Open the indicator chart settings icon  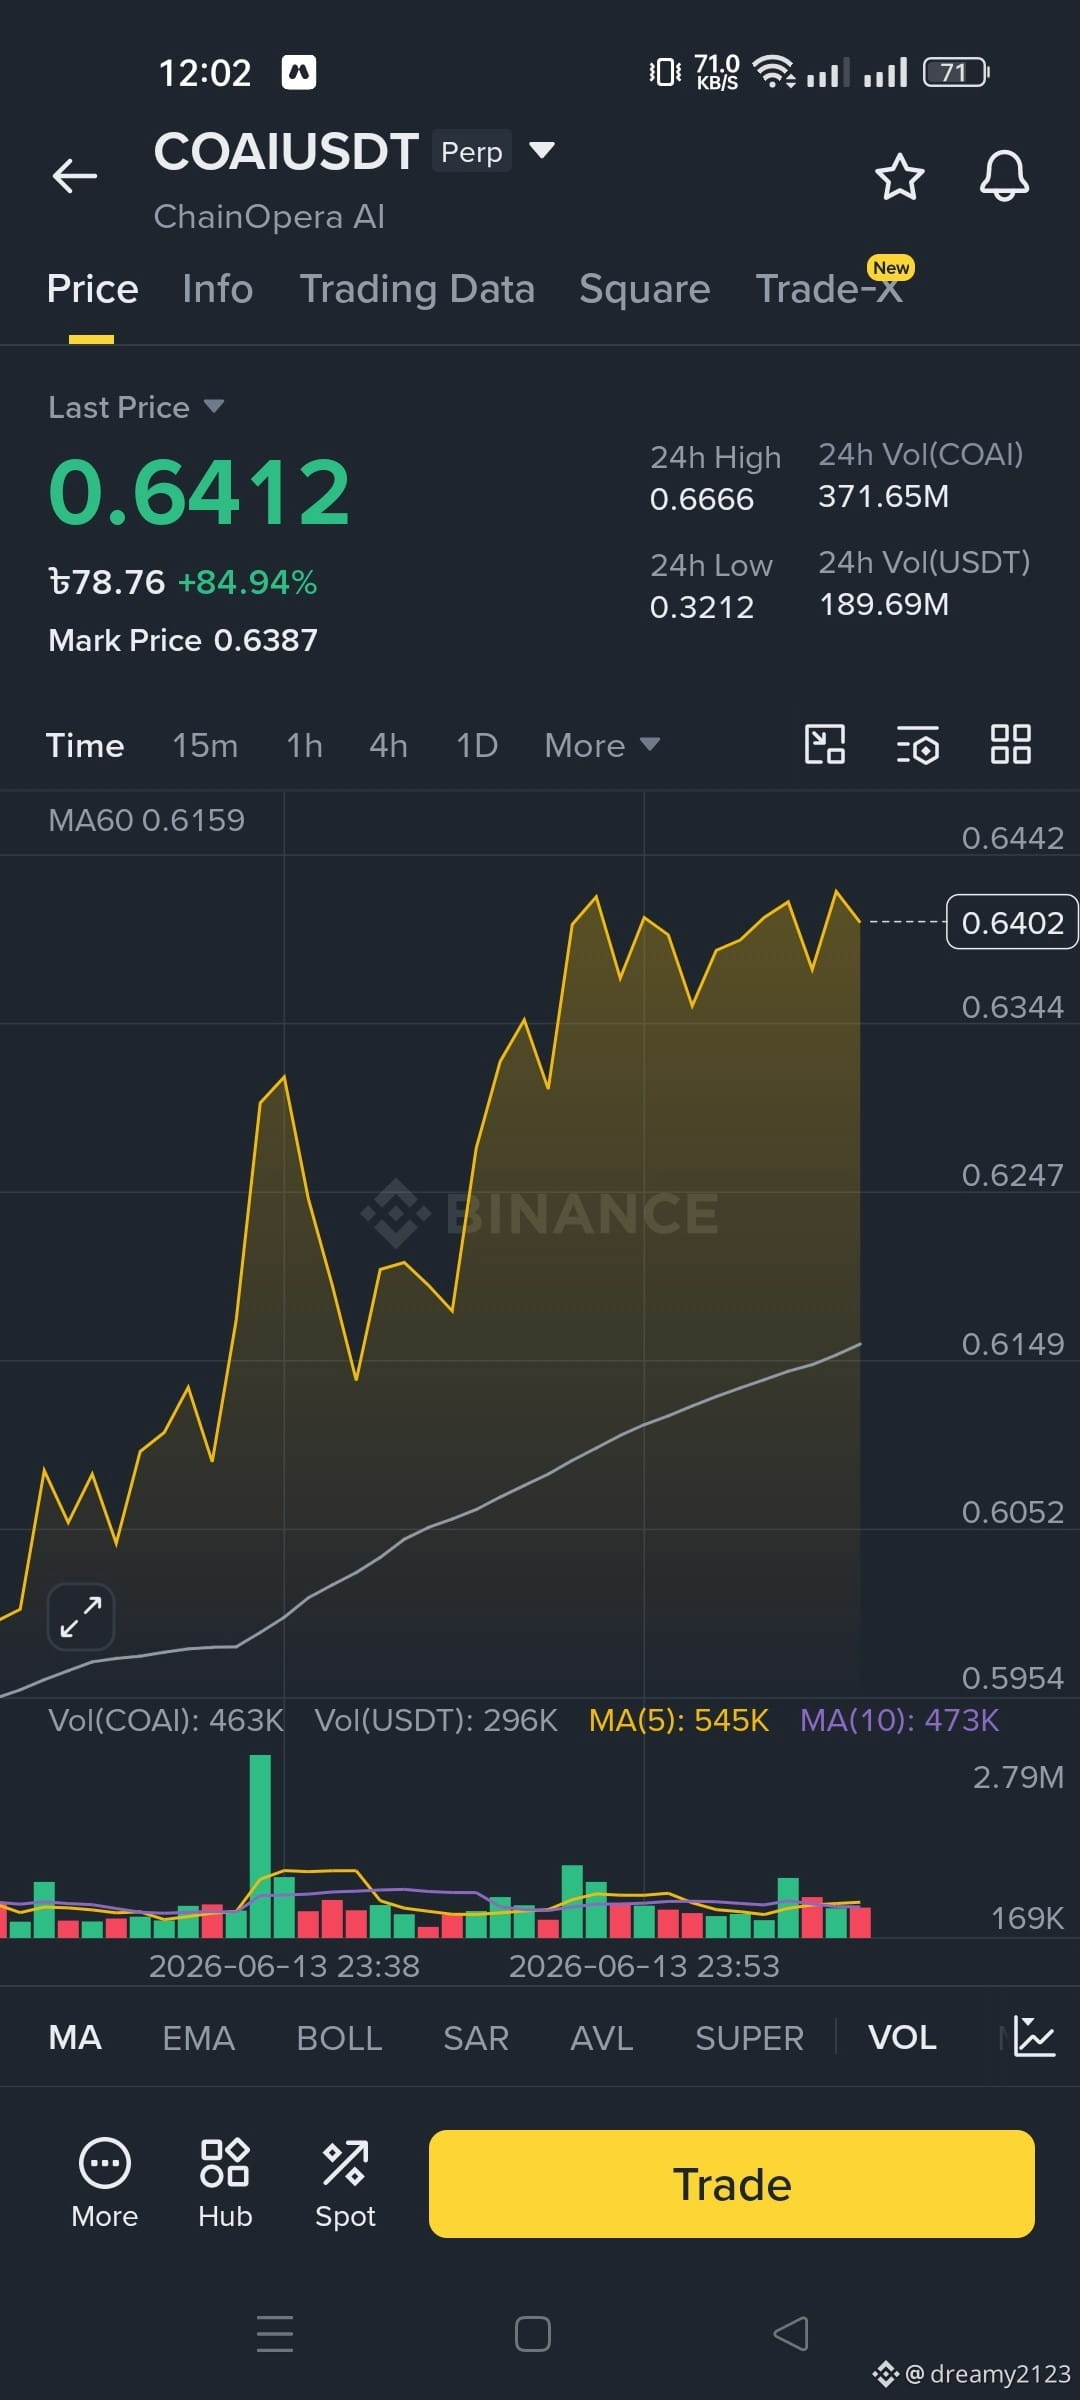coord(1034,2036)
